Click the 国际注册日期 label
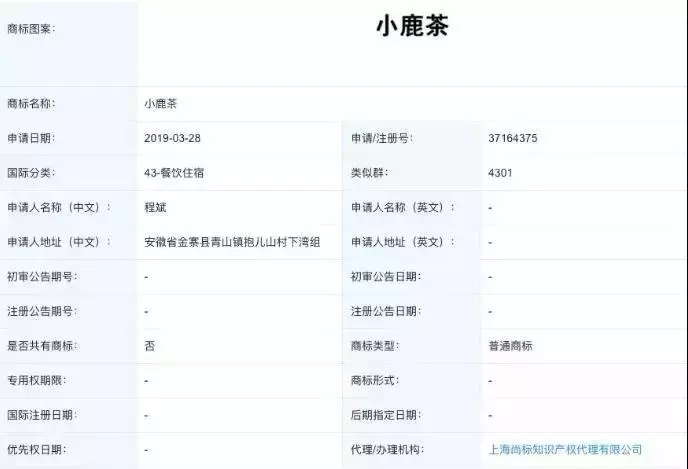 pos(42,415)
